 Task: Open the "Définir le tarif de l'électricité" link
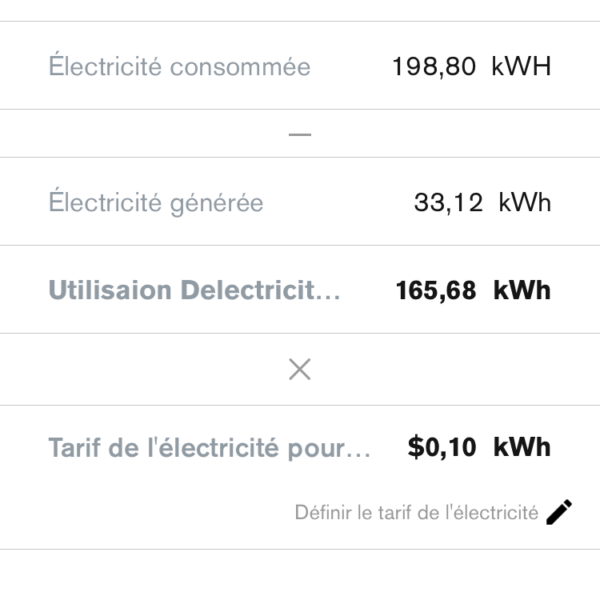tap(416, 513)
